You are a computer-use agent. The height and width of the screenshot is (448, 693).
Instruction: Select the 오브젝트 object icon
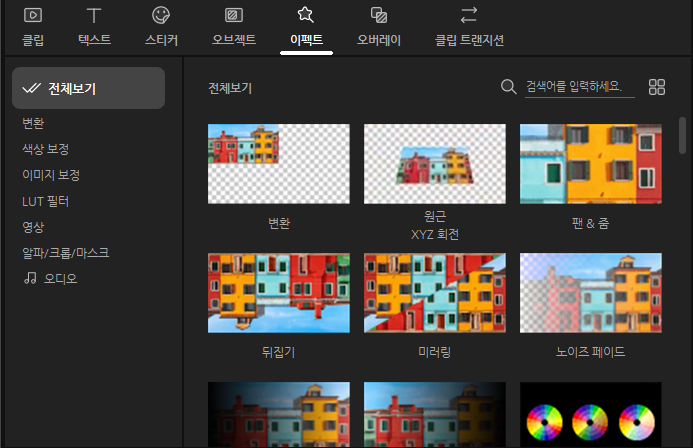coord(234,16)
